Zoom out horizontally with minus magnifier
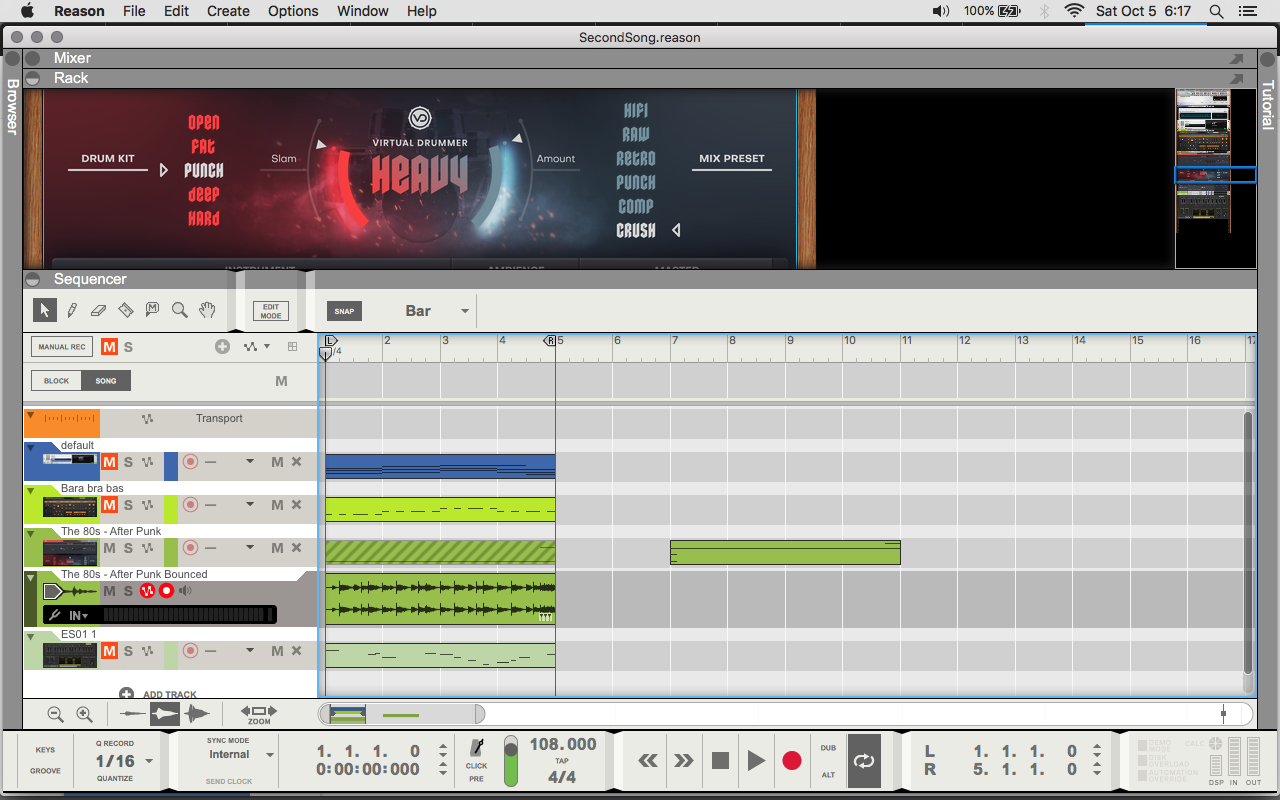 (x=56, y=714)
